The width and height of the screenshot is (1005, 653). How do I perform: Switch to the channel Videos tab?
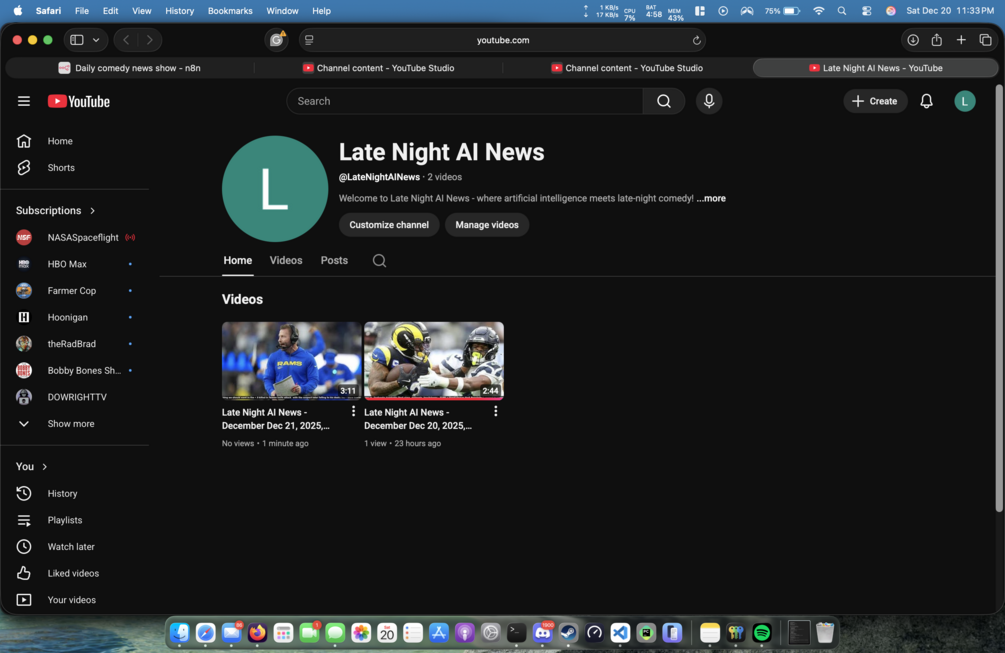[286, 260]
